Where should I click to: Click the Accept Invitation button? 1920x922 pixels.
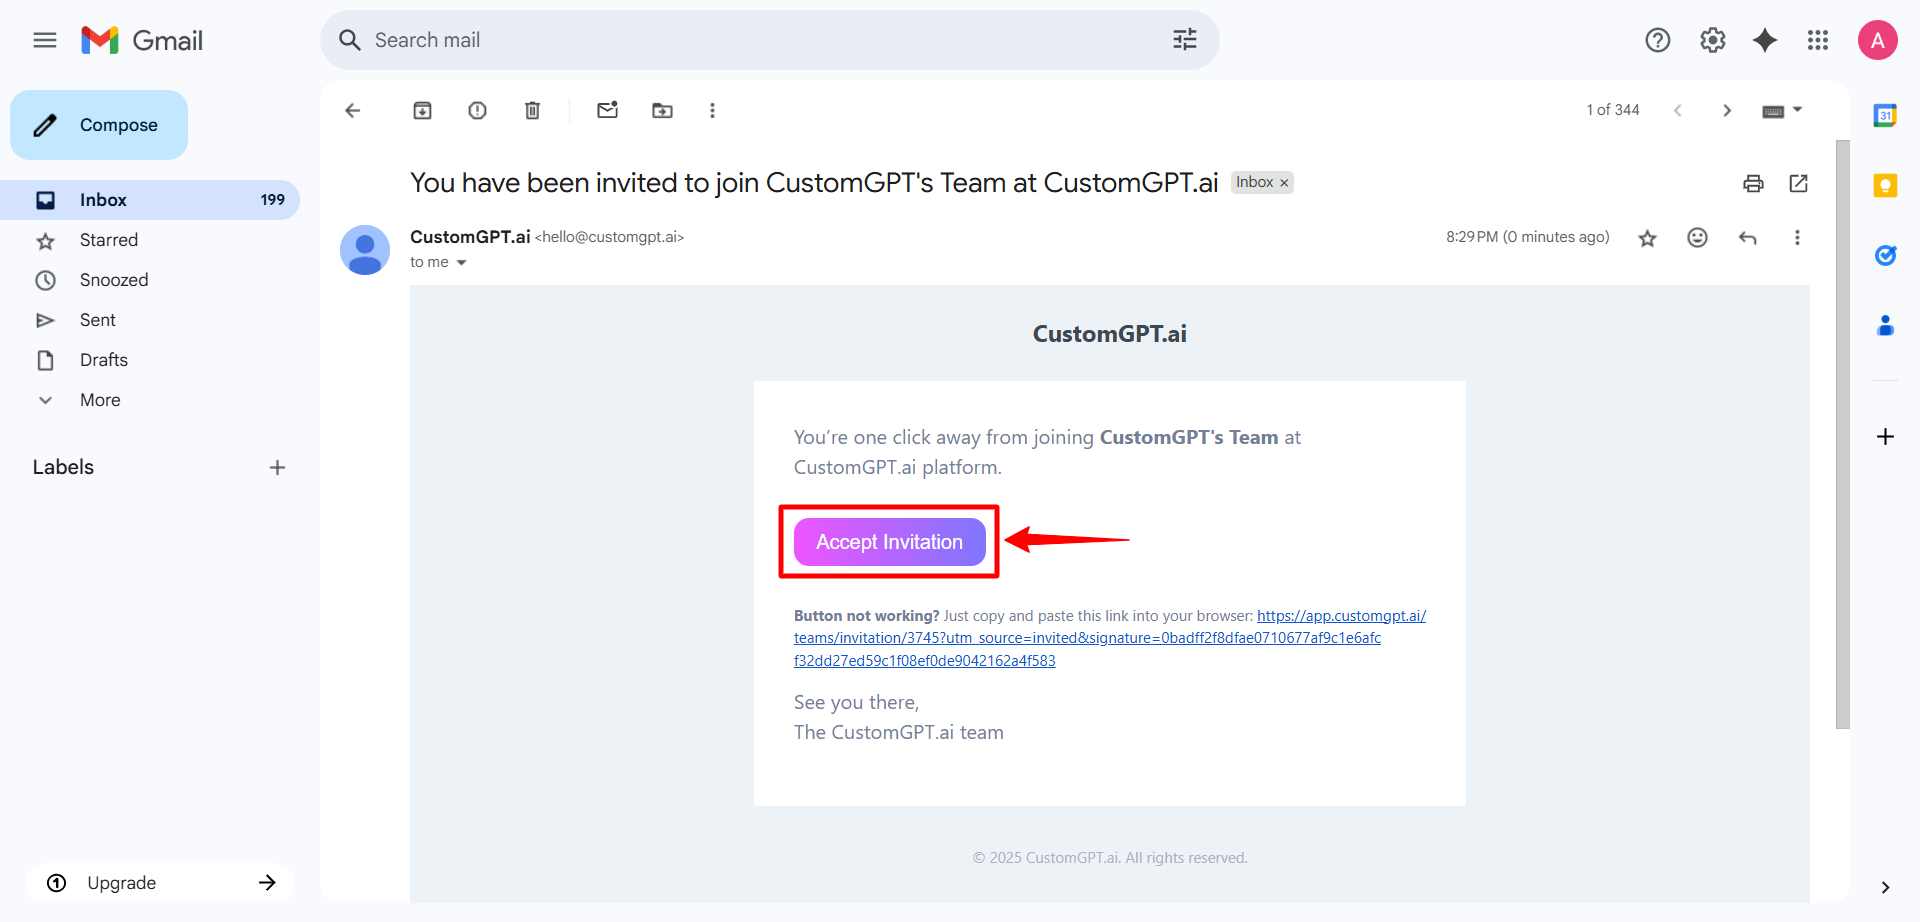point(890,542)
